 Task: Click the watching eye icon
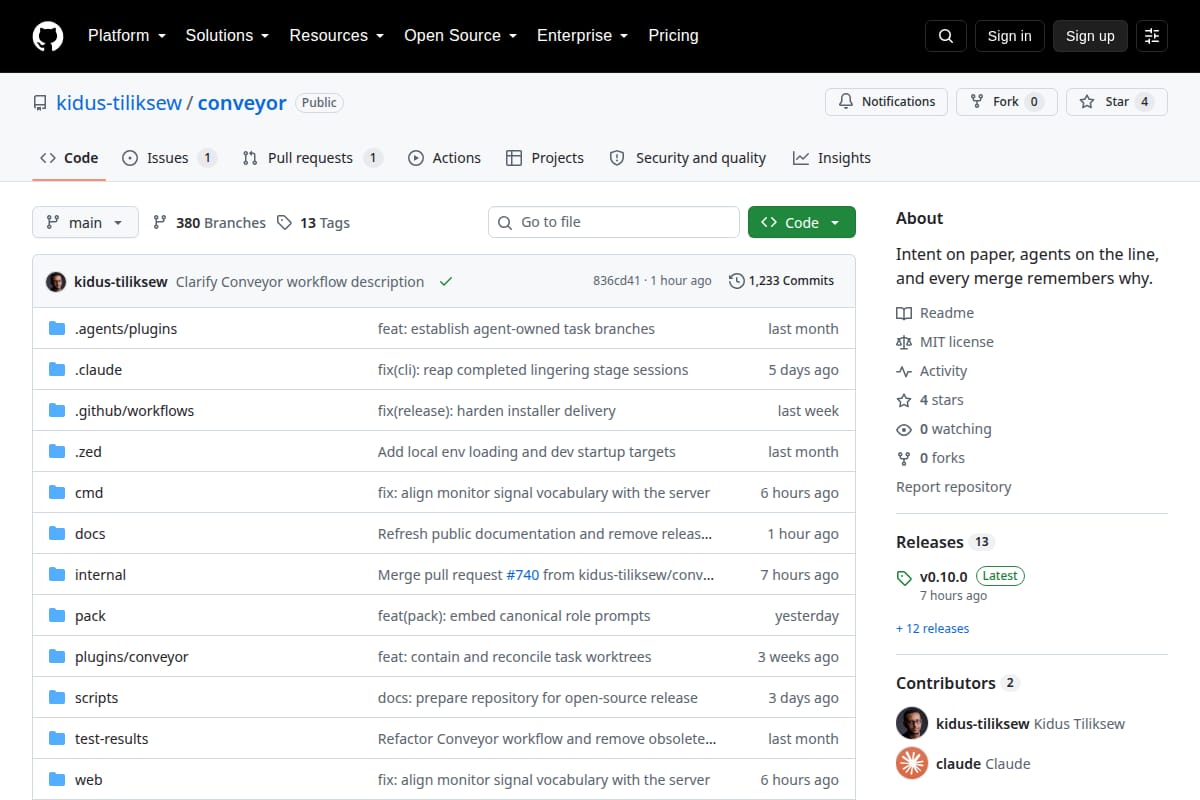[904, 429]
